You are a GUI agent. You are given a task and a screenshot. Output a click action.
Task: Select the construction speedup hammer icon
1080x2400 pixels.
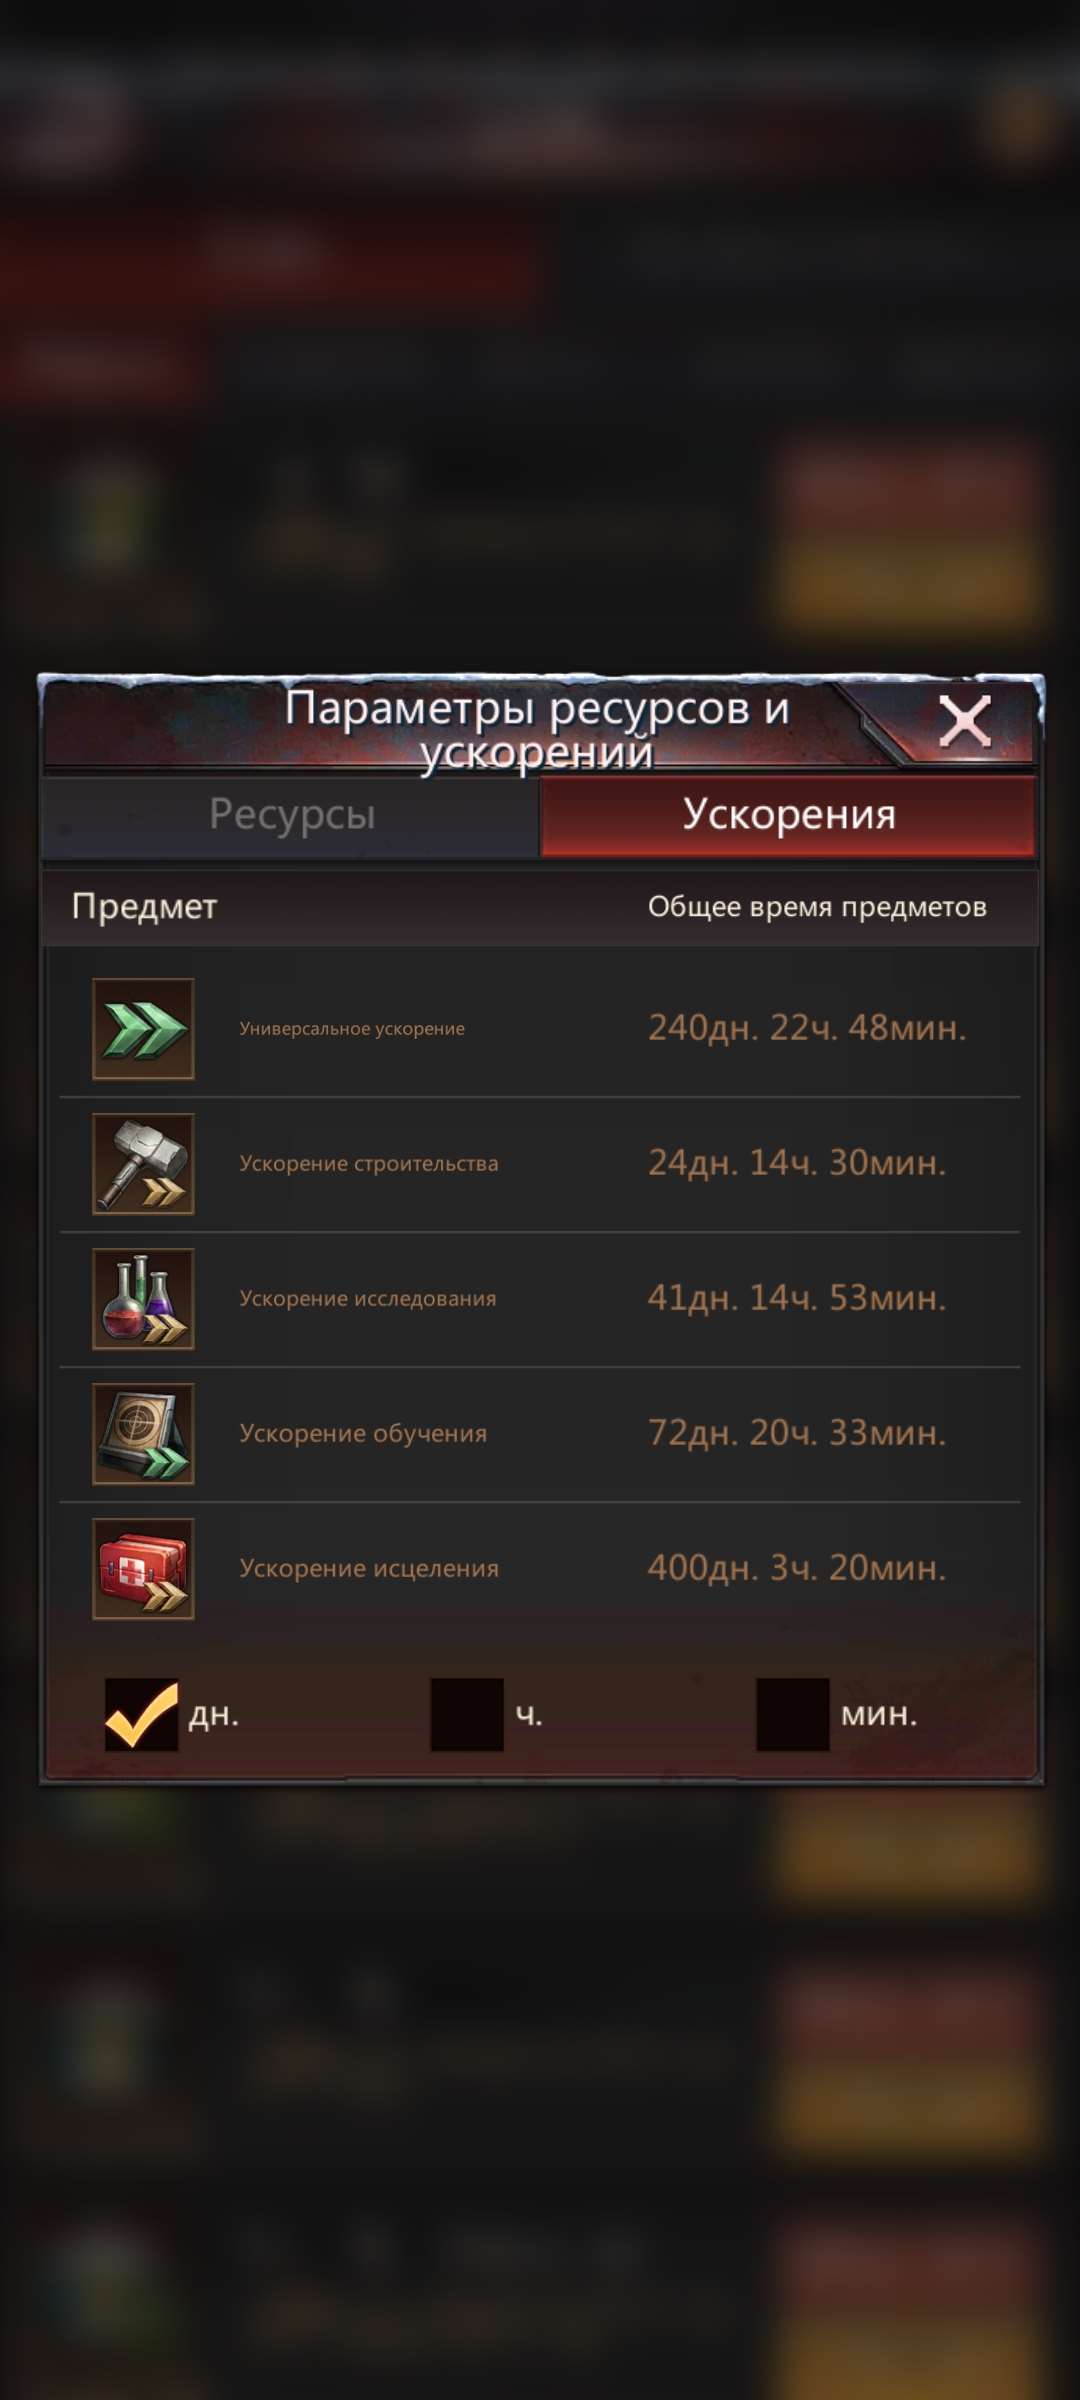coord(143,1163)
